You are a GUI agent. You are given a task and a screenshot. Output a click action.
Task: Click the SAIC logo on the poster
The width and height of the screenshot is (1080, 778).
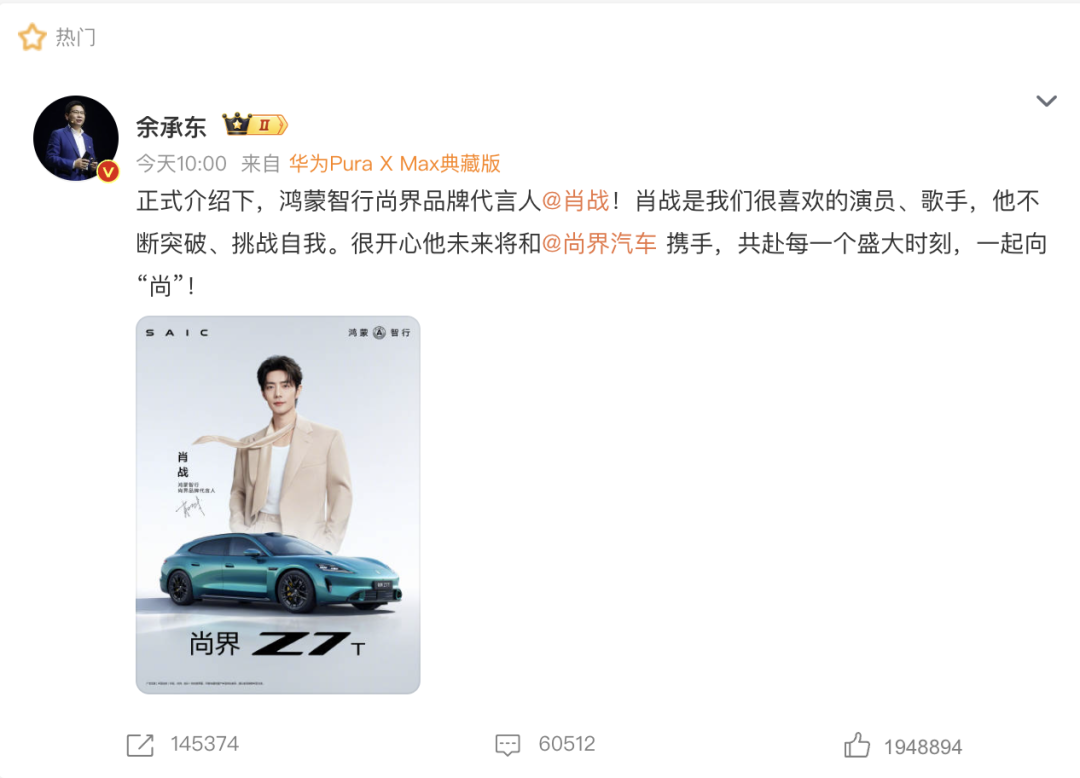click(177, 333)
